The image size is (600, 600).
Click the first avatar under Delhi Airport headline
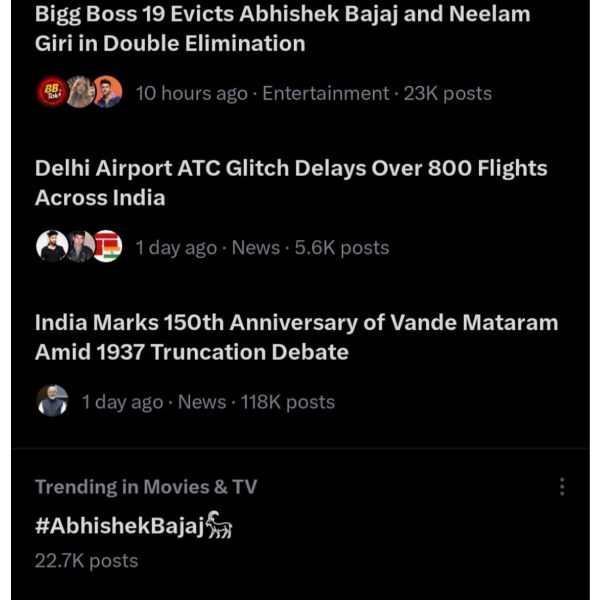51,247
